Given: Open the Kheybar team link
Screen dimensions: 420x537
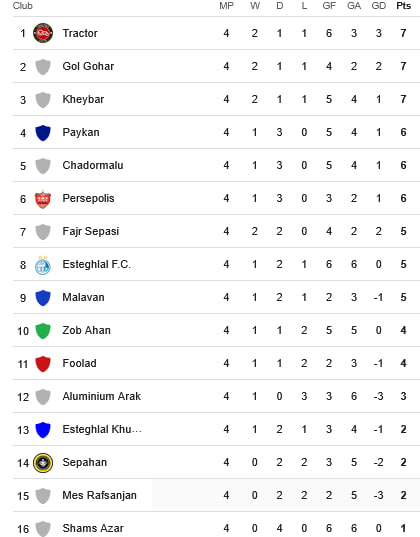Looking at the screenshot, I should coord(83,99).
